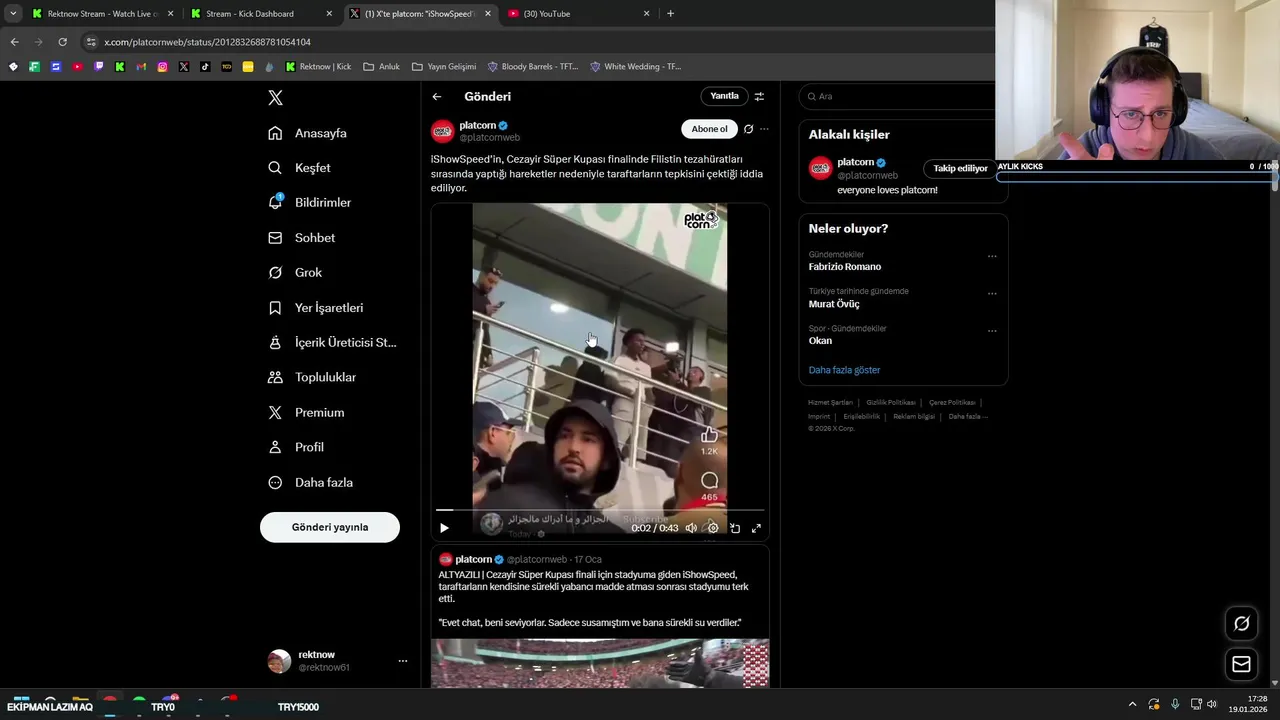The height and width of the screenshot is (720, 1280).
Task: Open Twitch bookmark icon
Action: tap(98, 67)
